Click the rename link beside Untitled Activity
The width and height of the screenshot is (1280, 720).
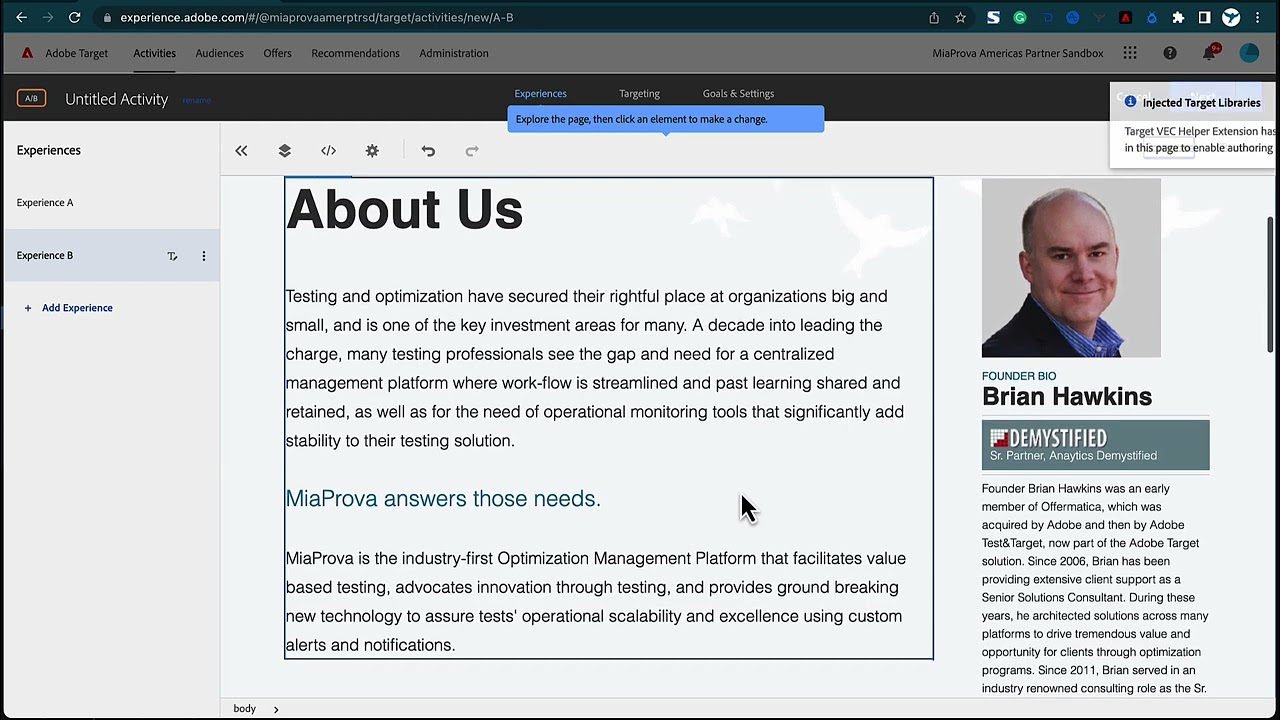pos(196,100)
